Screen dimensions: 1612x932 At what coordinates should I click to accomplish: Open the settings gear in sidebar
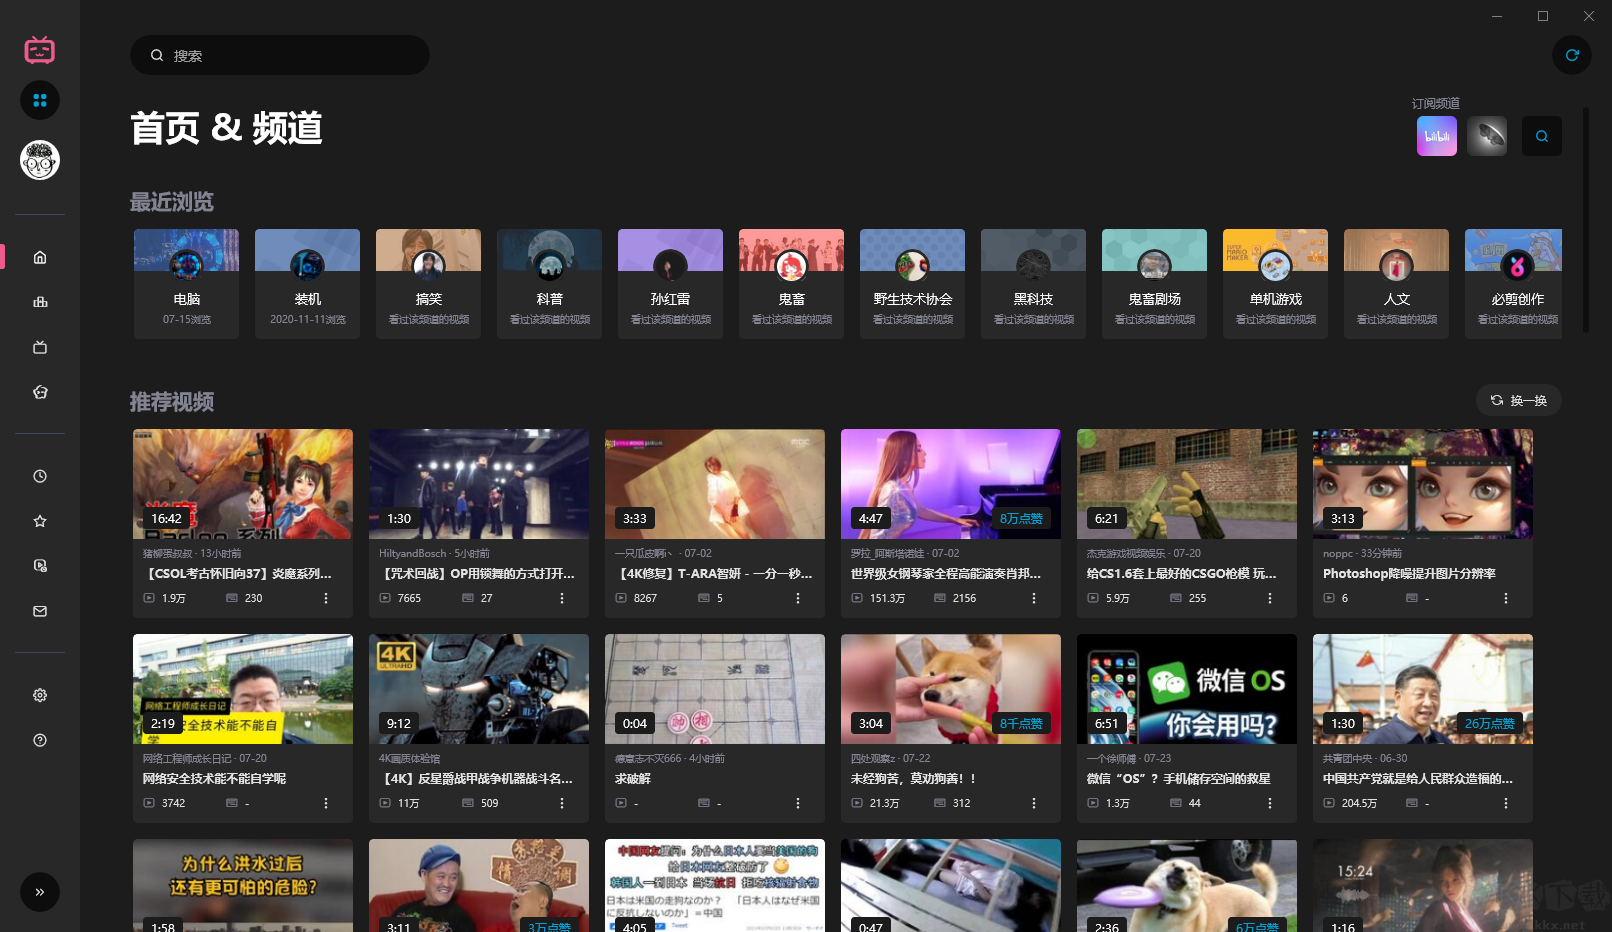point(40,695)
